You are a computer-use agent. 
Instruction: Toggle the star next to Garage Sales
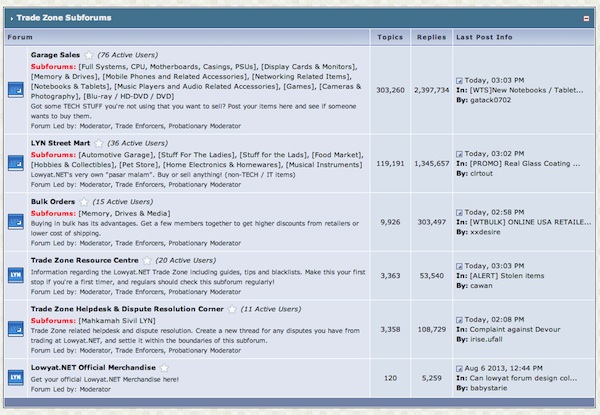tap(89, 54)
